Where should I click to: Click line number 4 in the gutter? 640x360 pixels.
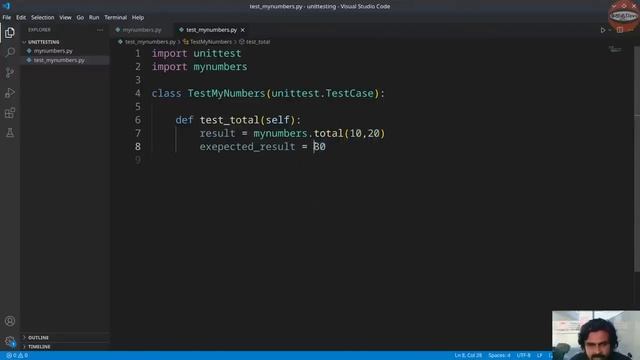pos(138,93)
